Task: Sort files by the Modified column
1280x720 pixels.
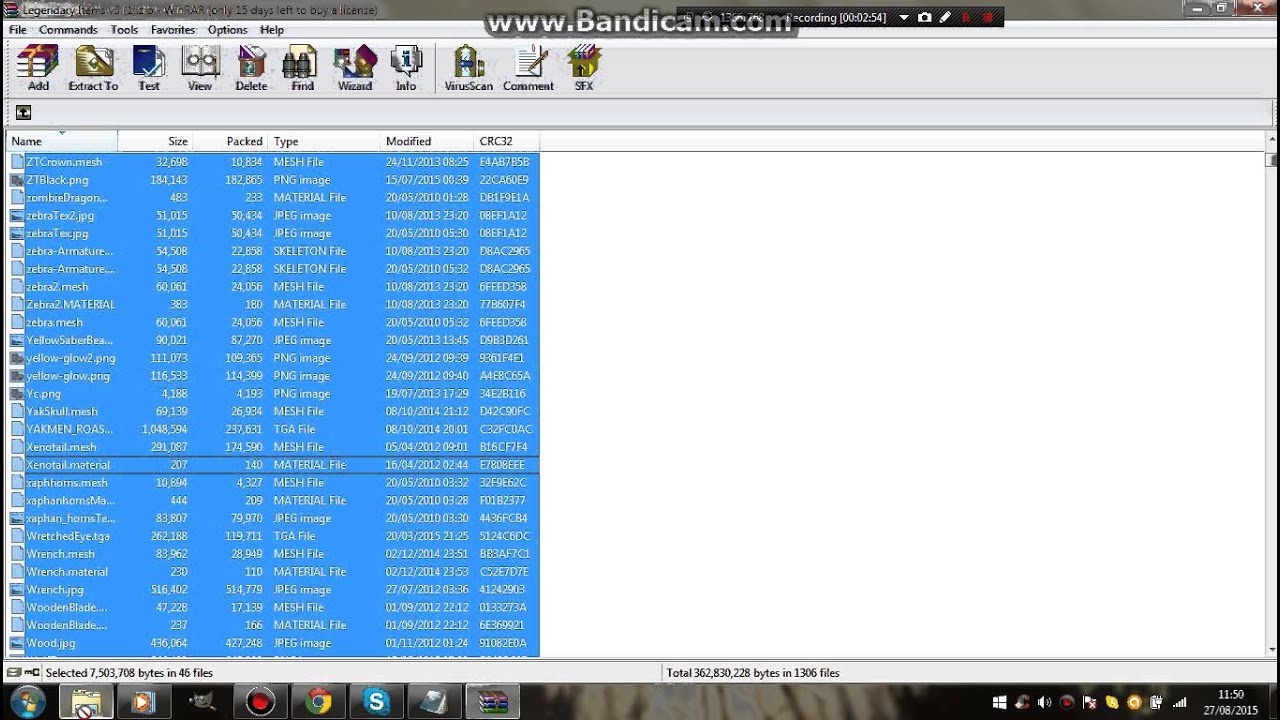Action: (427, 141)
